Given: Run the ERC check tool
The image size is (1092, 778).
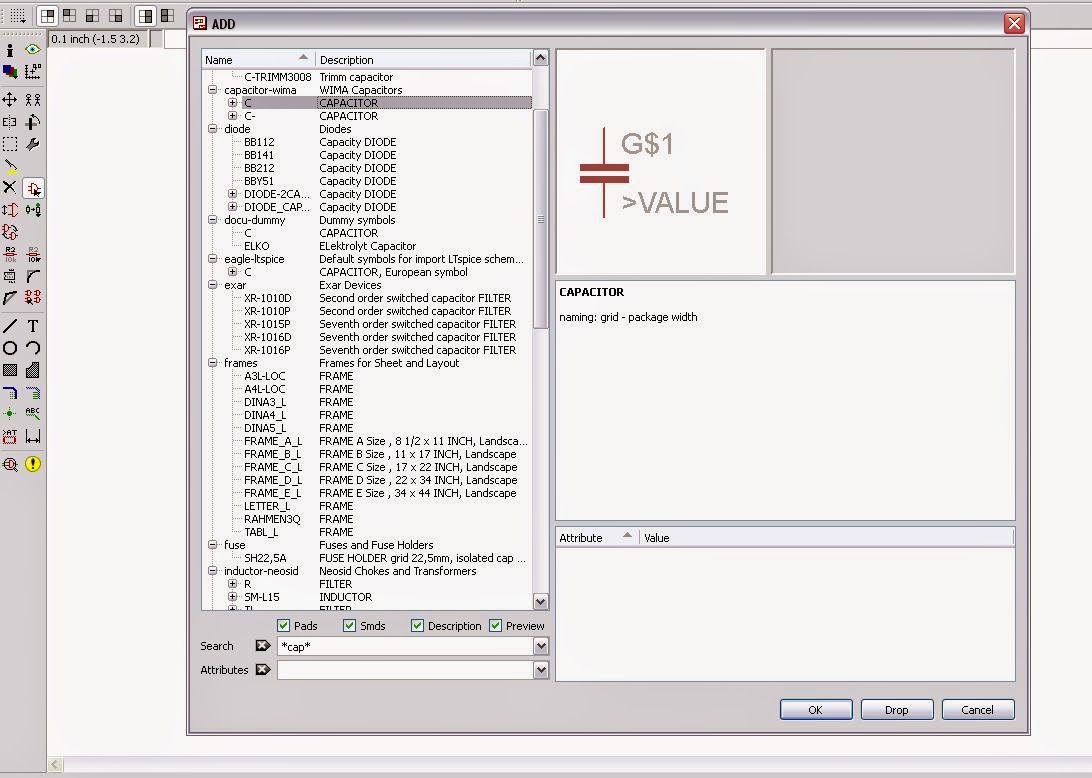Looking at the screenshot, I should (10, 464).
